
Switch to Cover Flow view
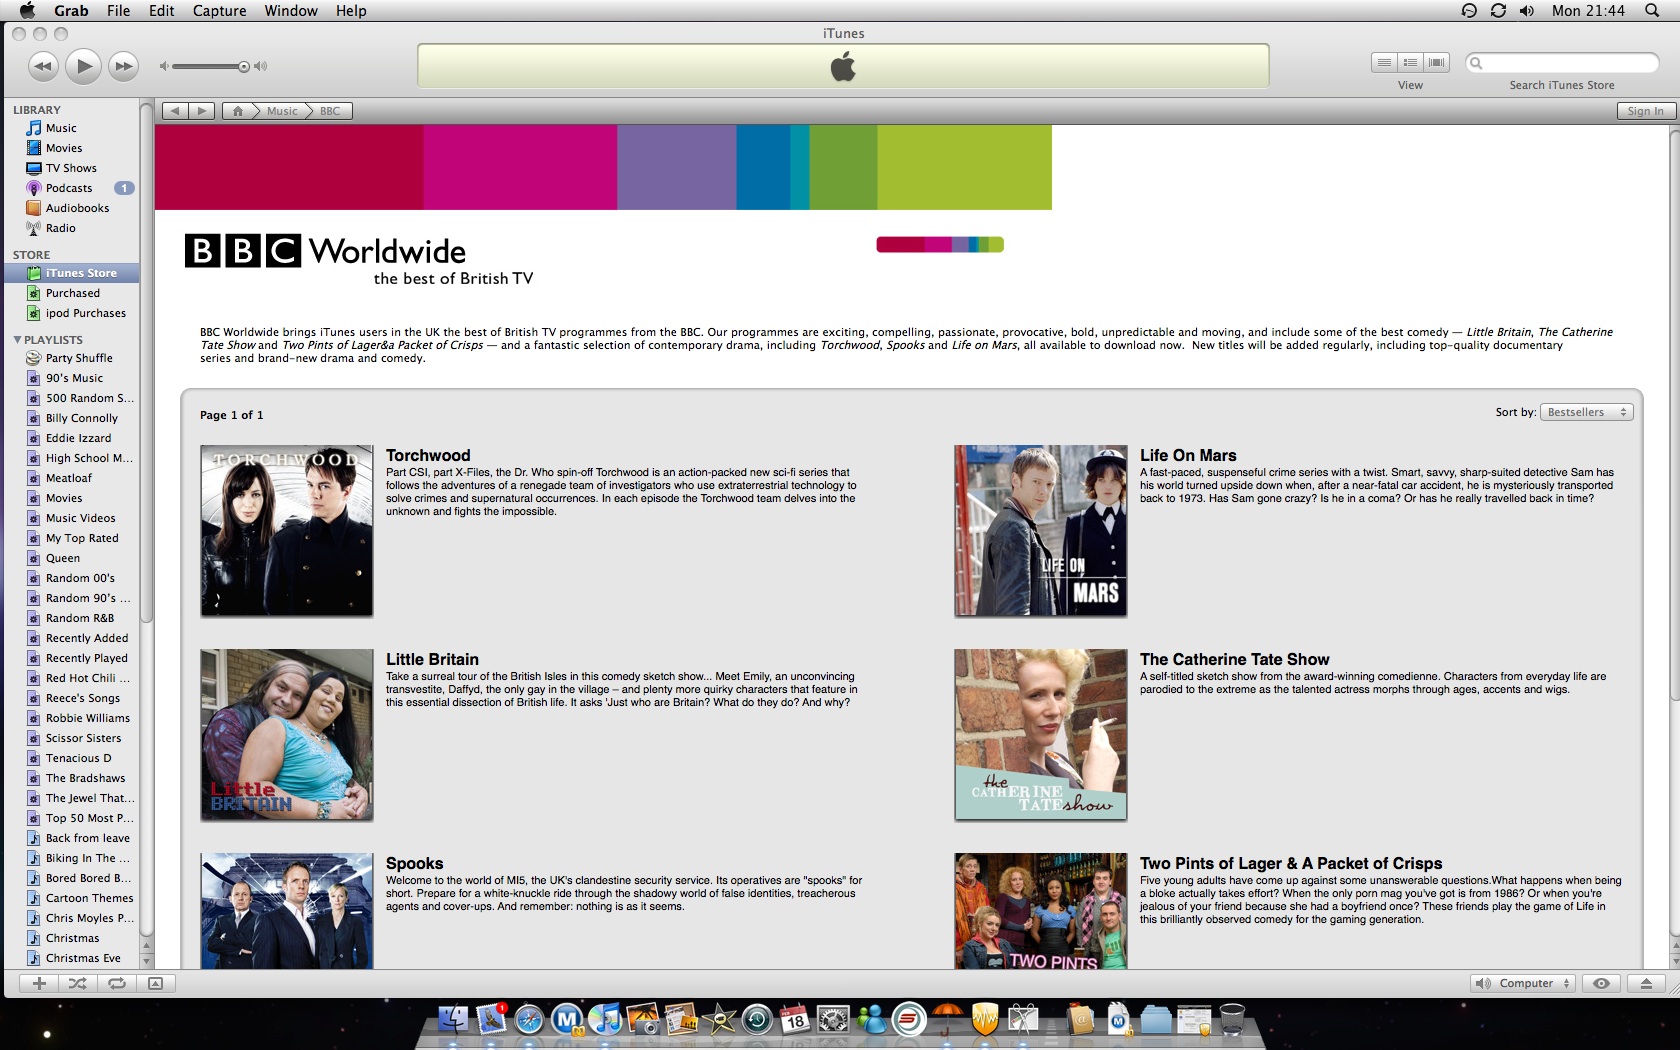[1436, 62]
